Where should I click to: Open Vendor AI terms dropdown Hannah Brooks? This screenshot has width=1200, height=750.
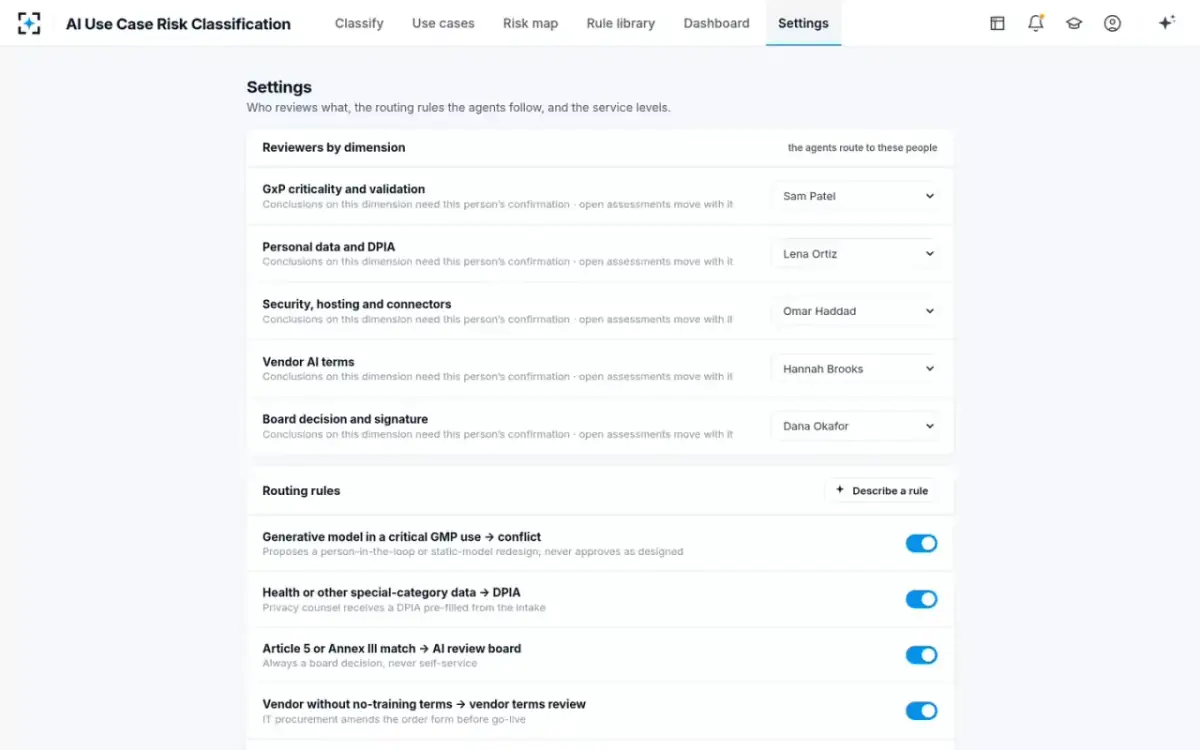[855, 369]
